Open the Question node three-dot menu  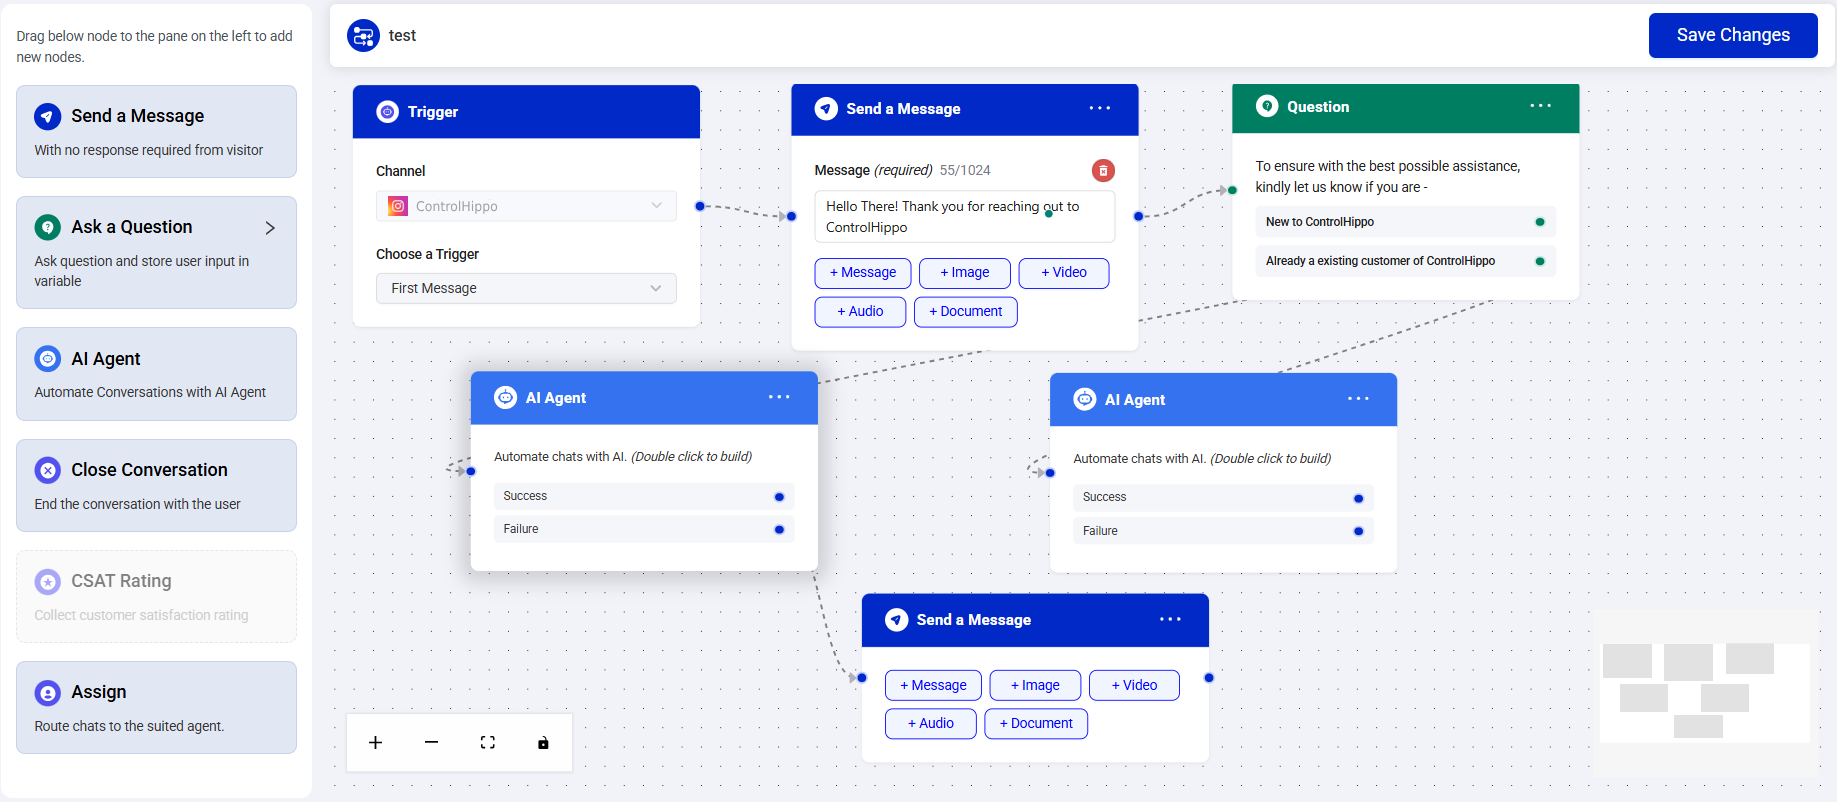(x=1540, y=106)
